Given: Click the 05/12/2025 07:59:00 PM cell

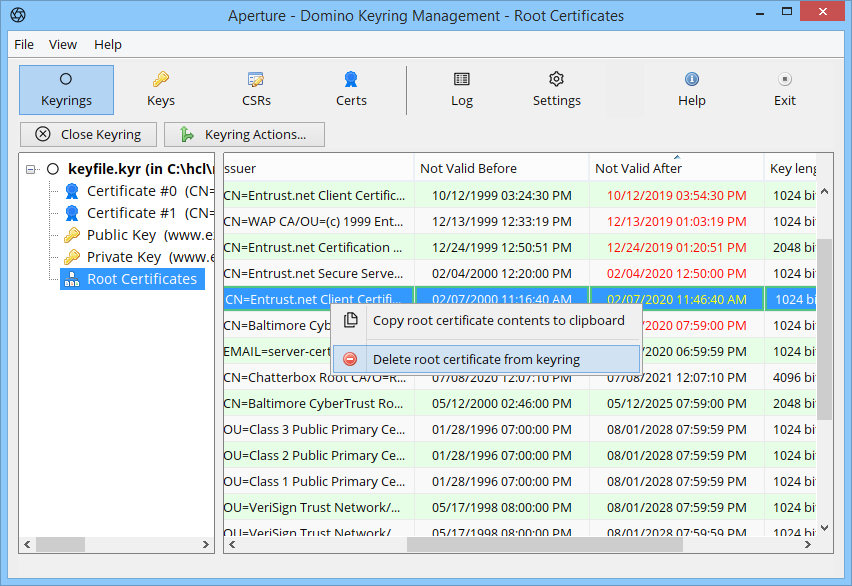Looking at the screenshot, I should pos(676,403).
